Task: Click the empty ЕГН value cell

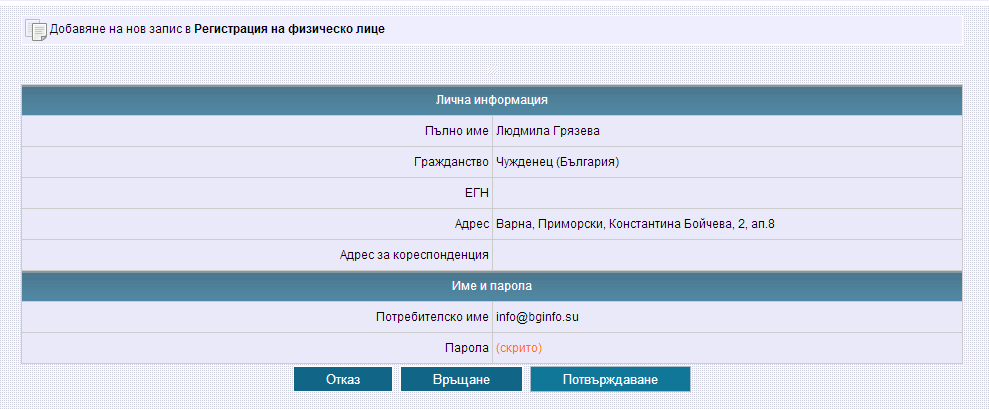Action: click(x=727, y=193)
